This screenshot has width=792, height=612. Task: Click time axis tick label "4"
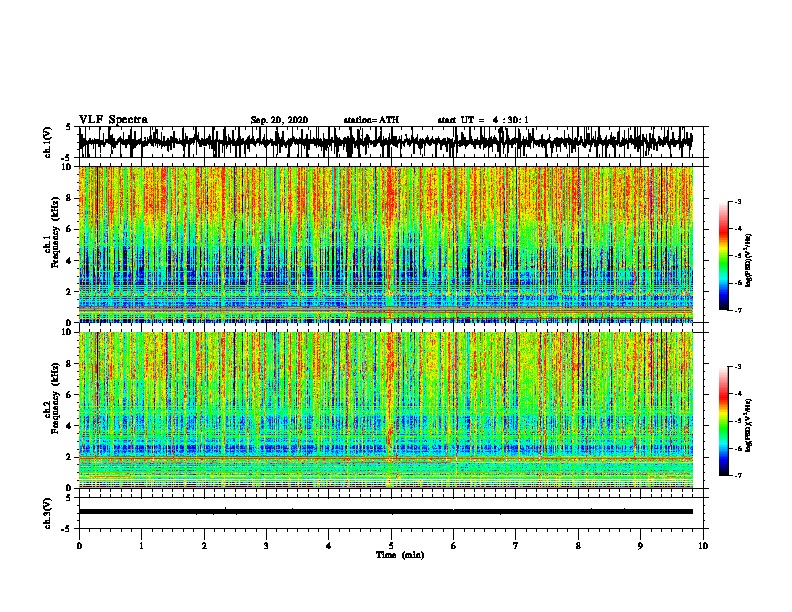(329, 546)
